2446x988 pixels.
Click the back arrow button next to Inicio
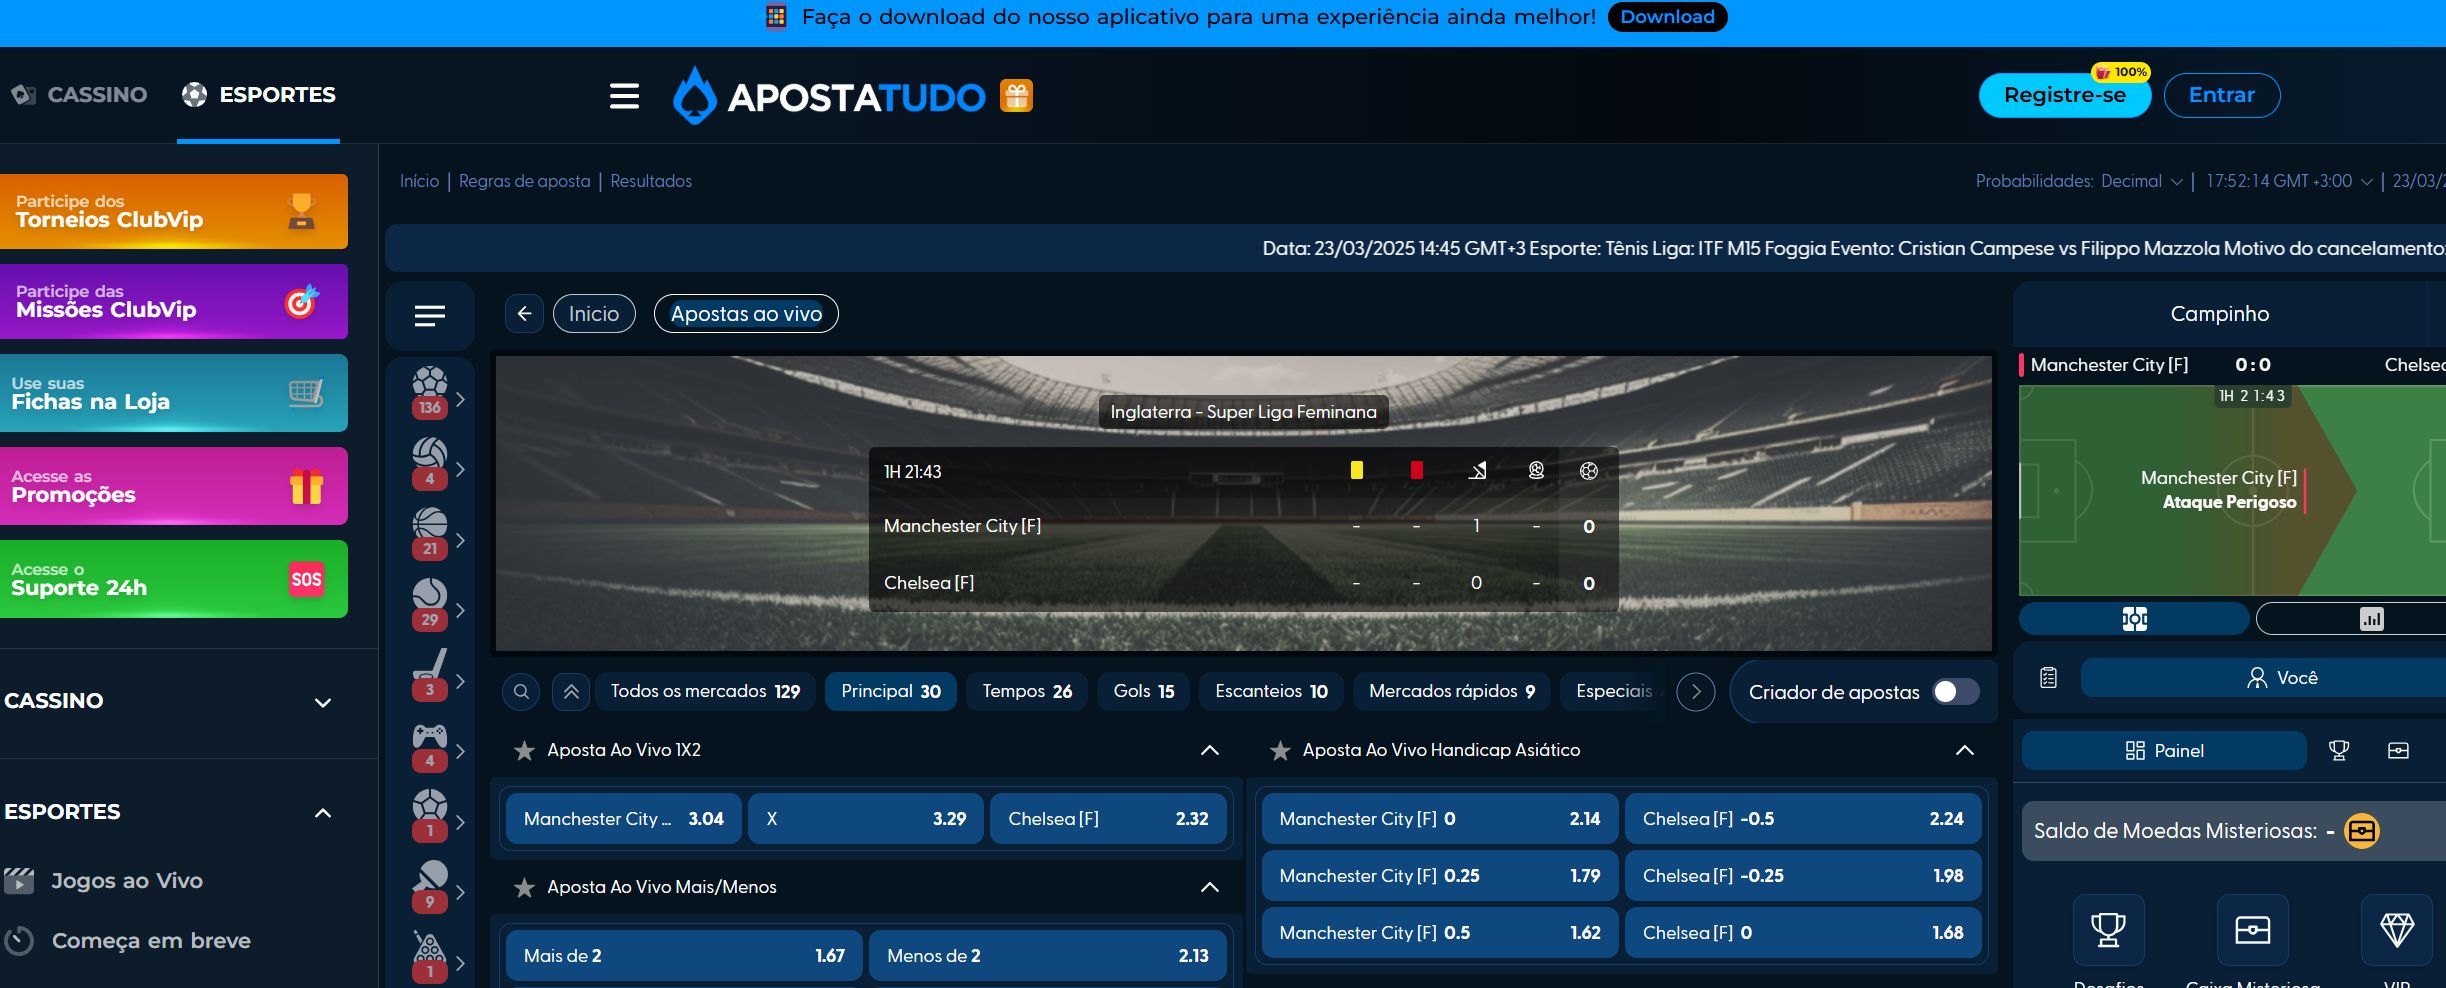524,313
